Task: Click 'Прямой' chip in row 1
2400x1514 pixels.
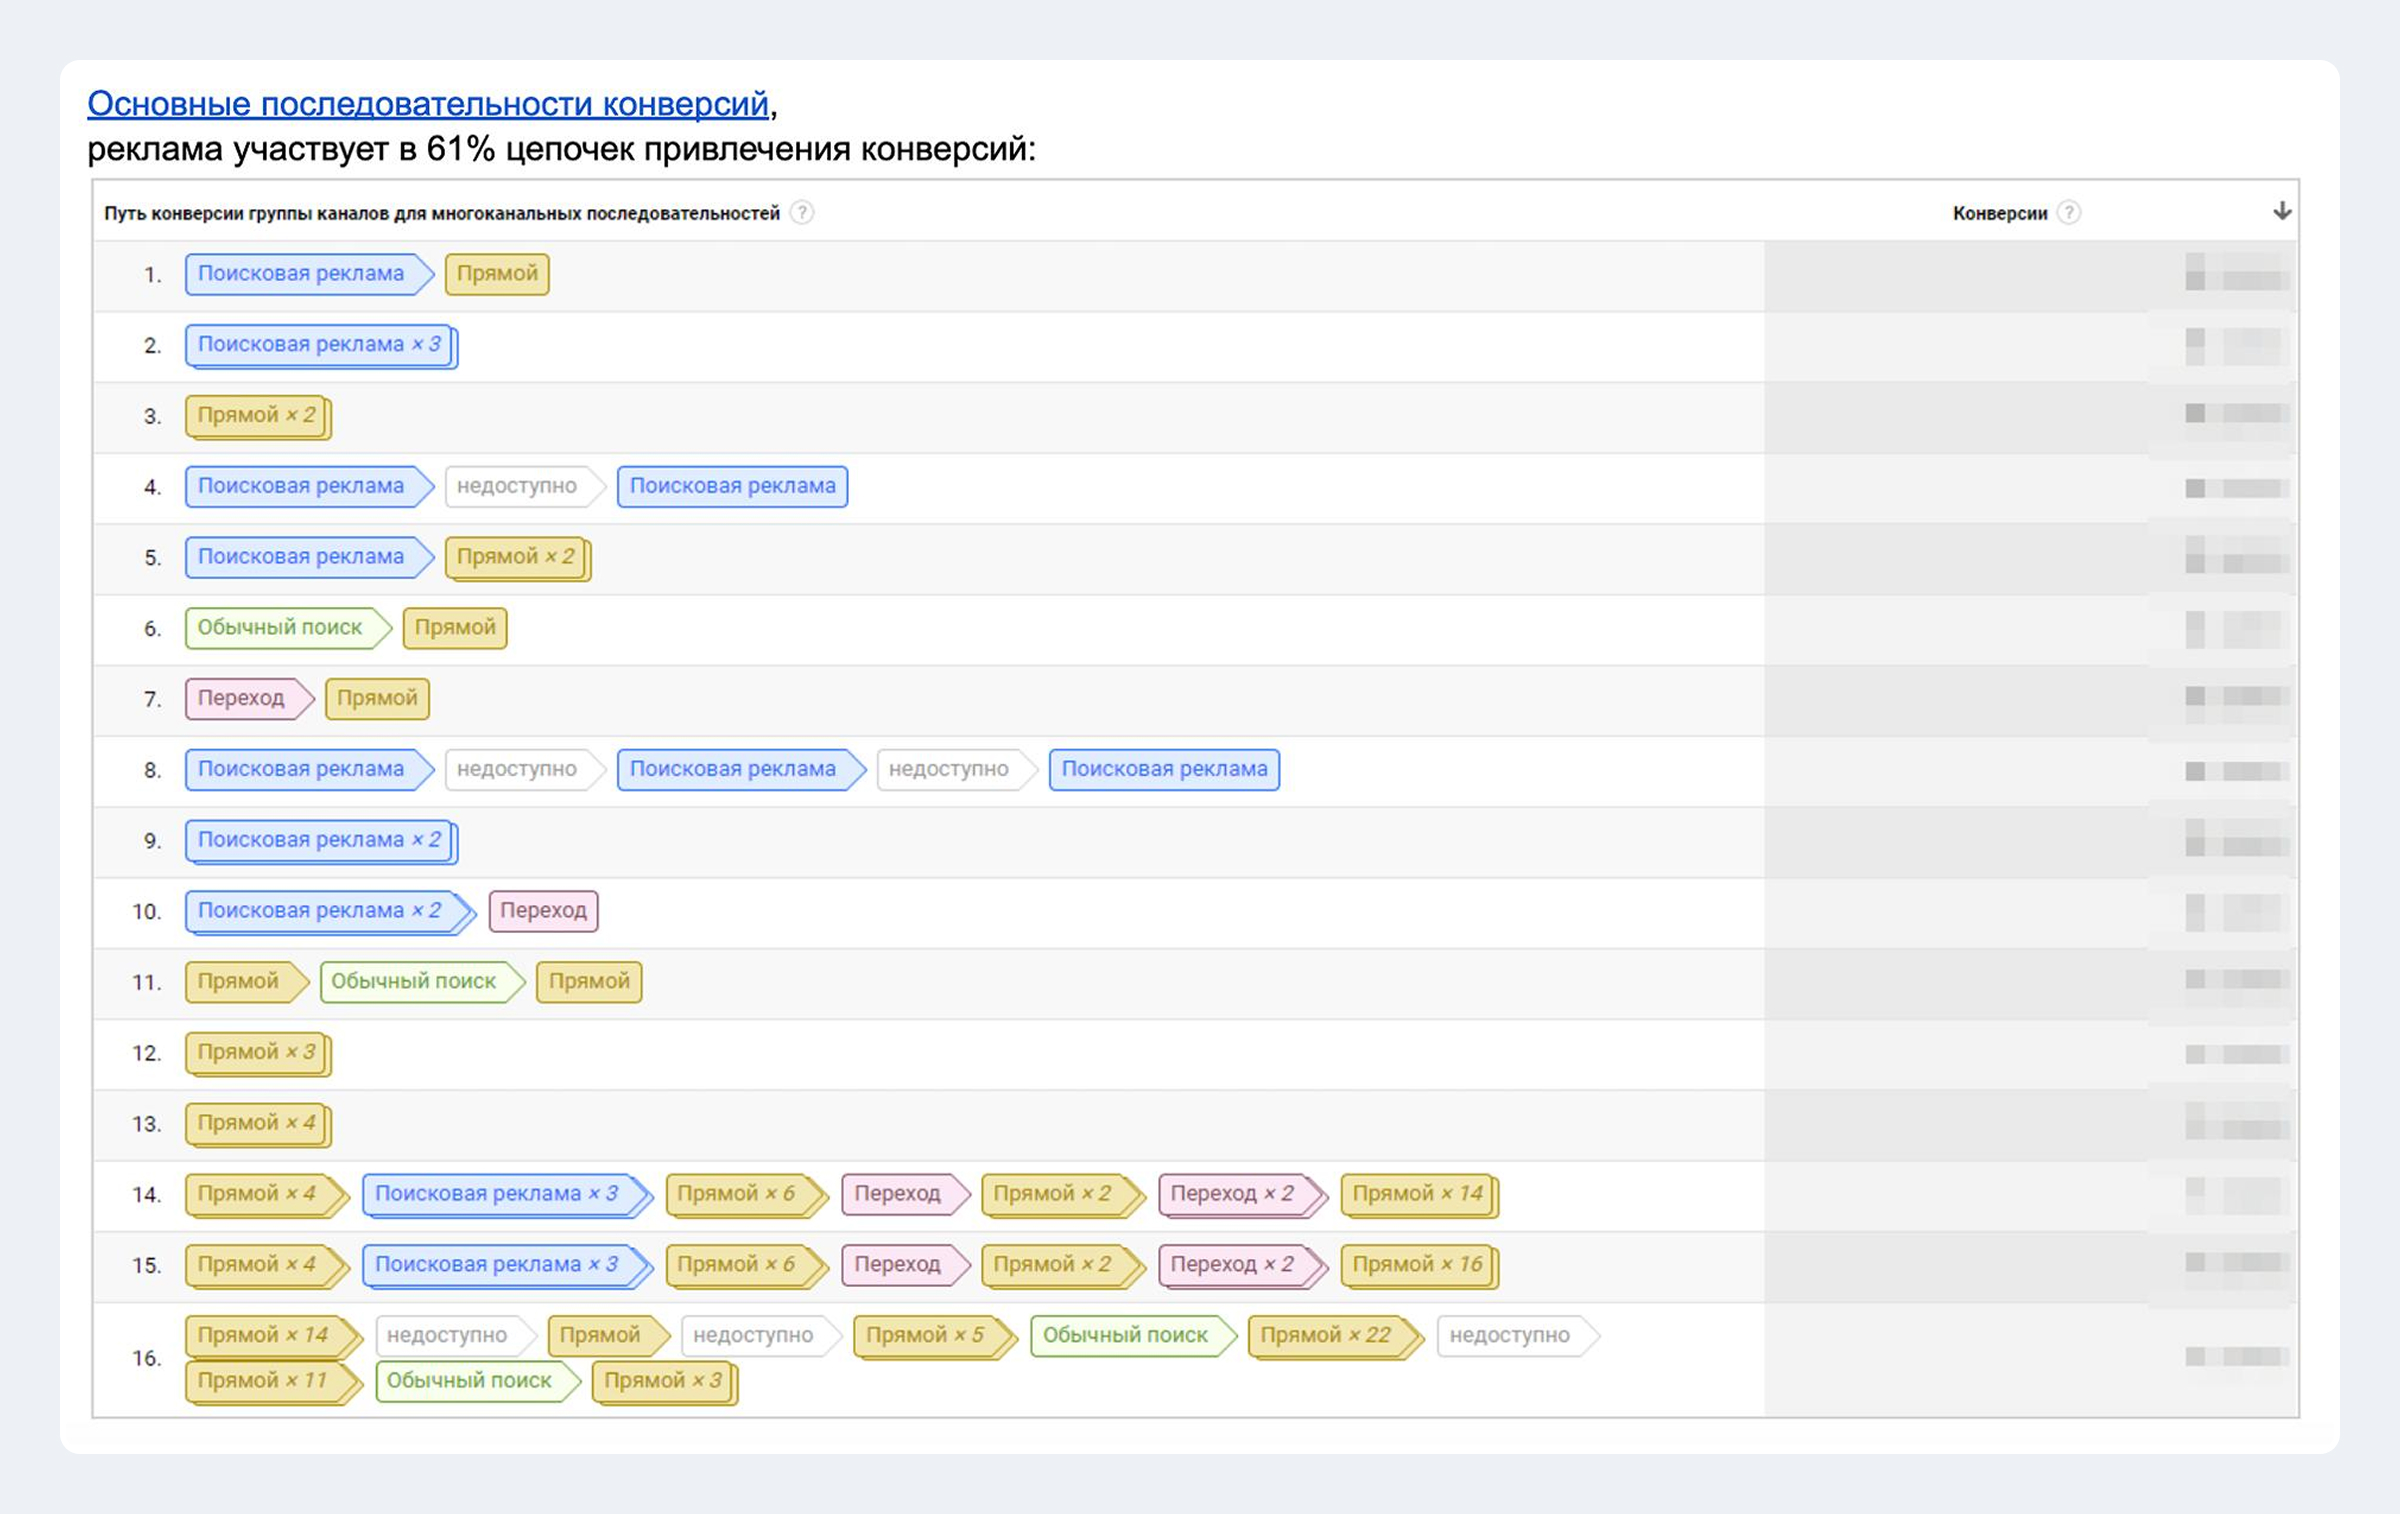Action: click(497, 274)
